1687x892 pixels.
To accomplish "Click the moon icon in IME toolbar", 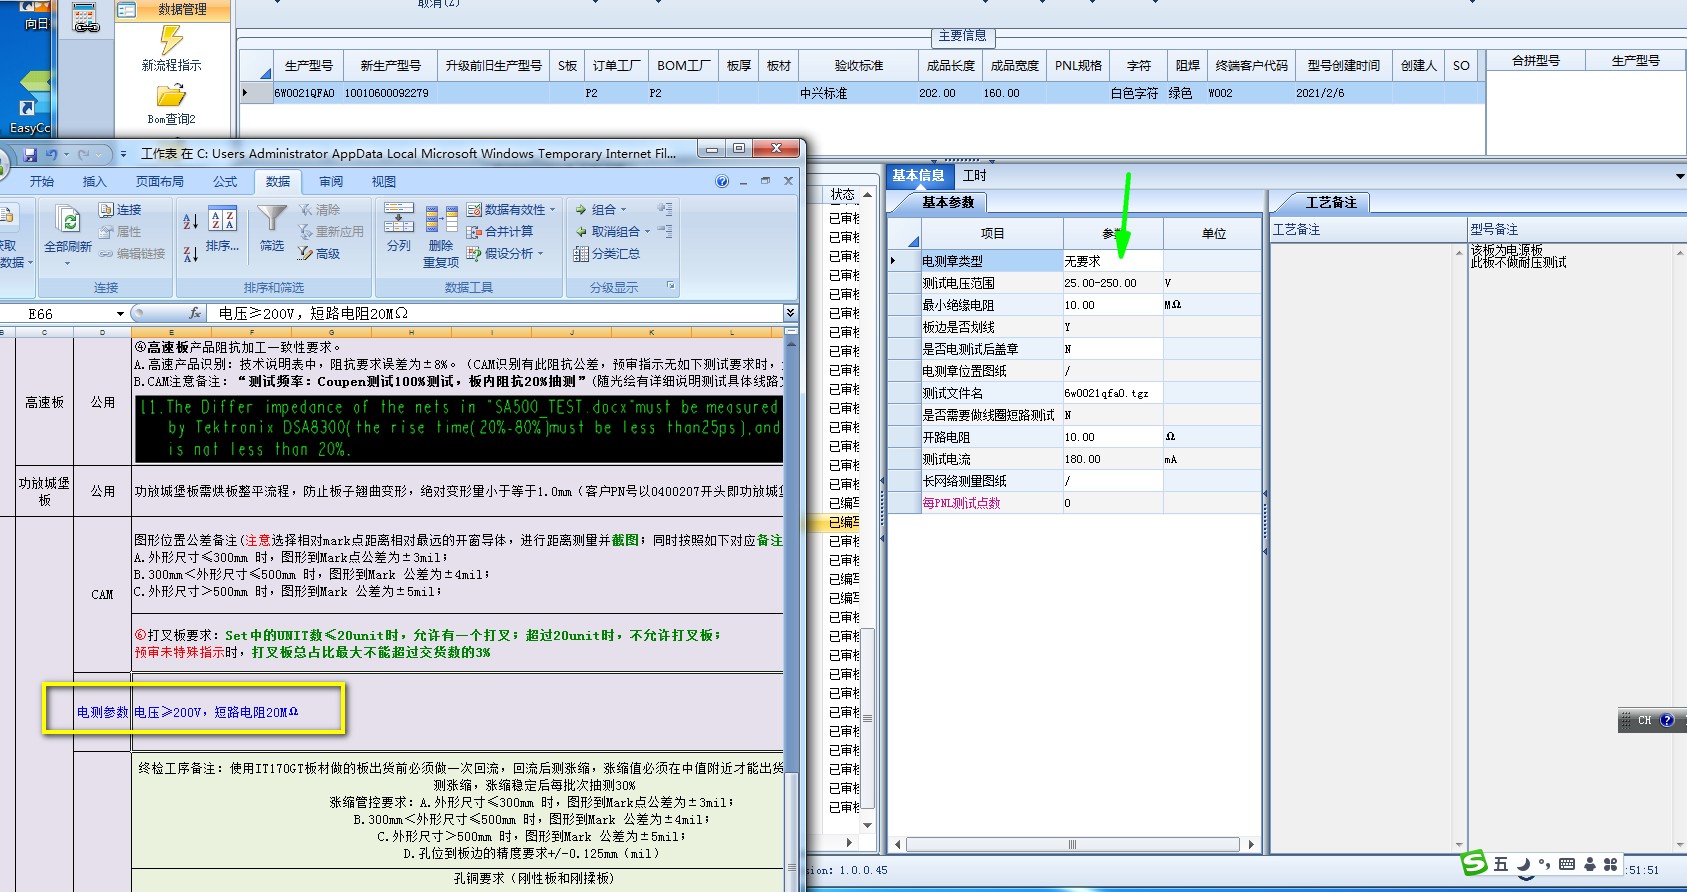I will [1523, 864].
